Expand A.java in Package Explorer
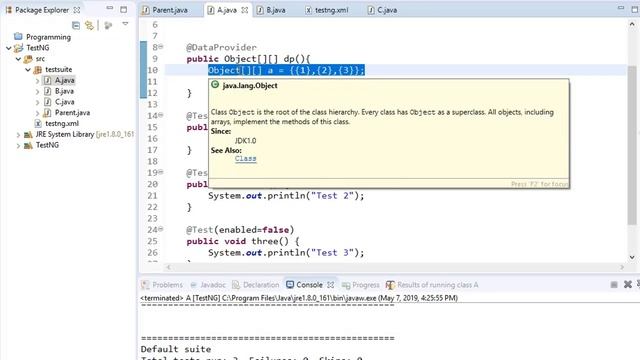The width and height of the screenshot is (640, 360). [37, 80]
